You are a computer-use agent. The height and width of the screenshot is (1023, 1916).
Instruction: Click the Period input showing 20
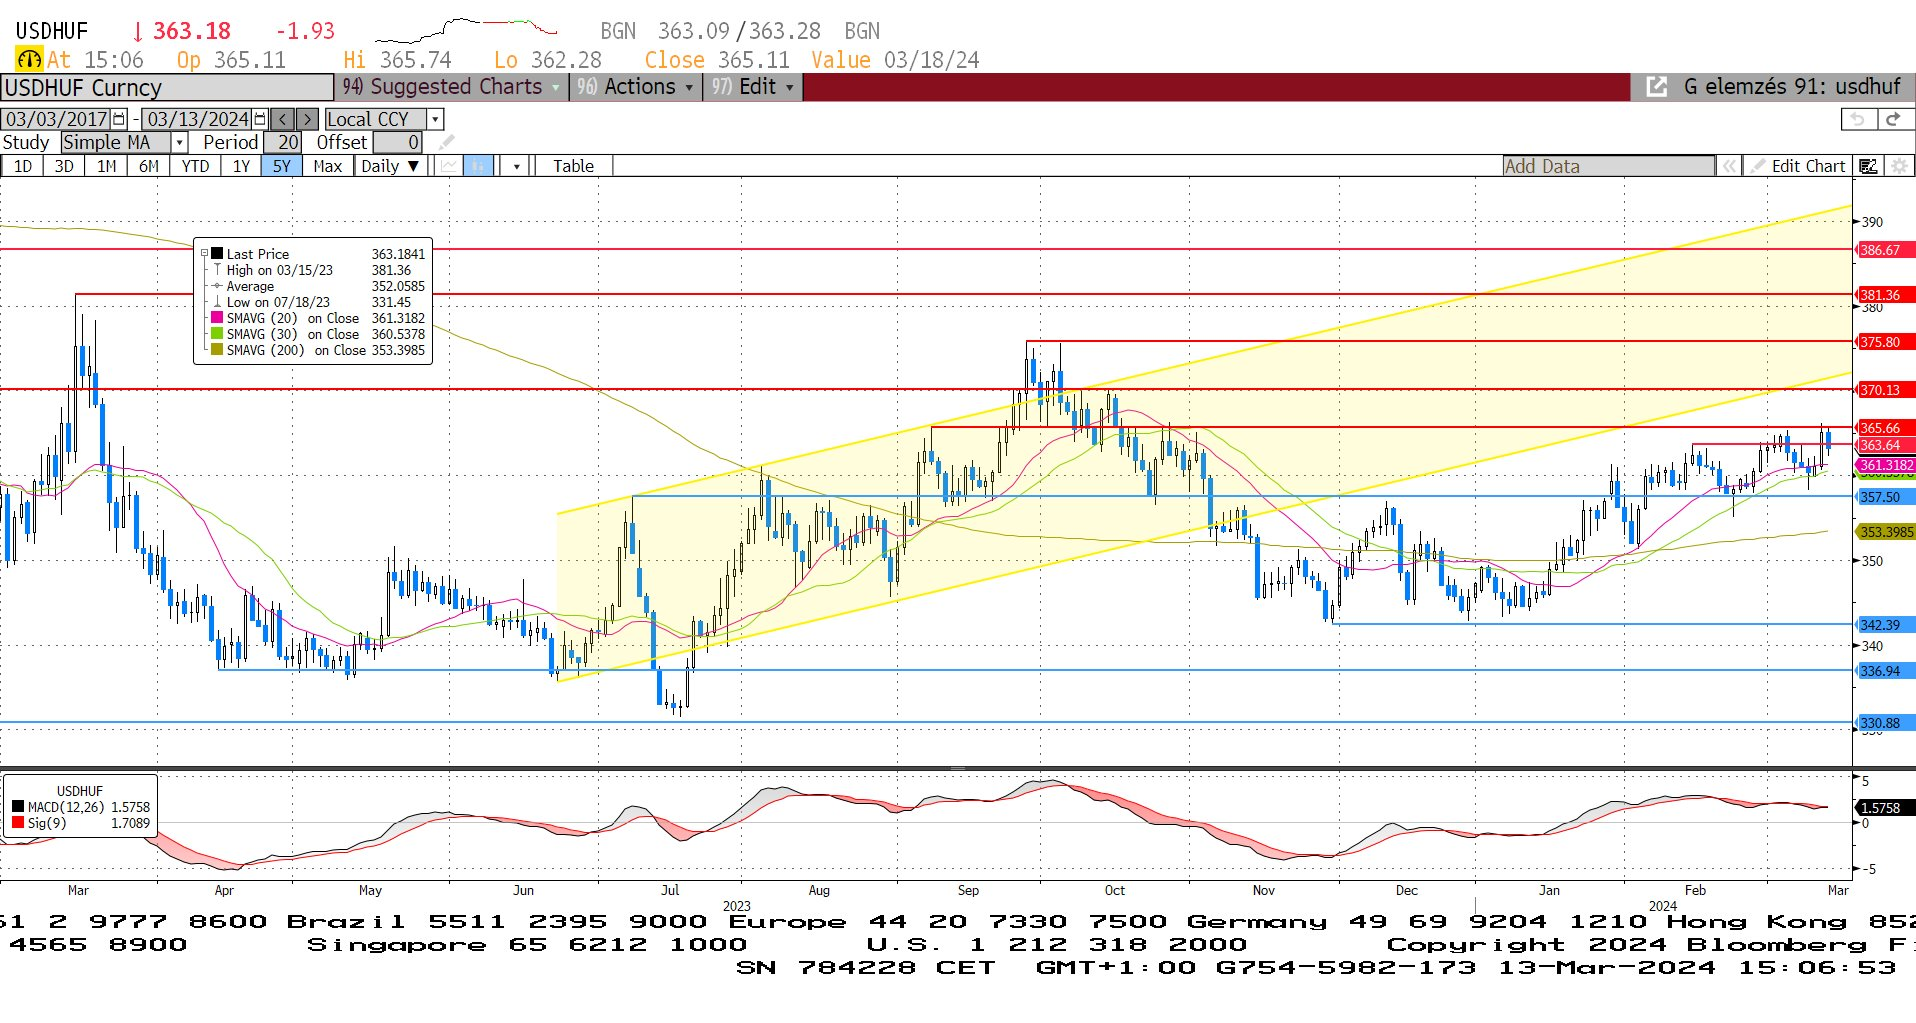point(283,142)
